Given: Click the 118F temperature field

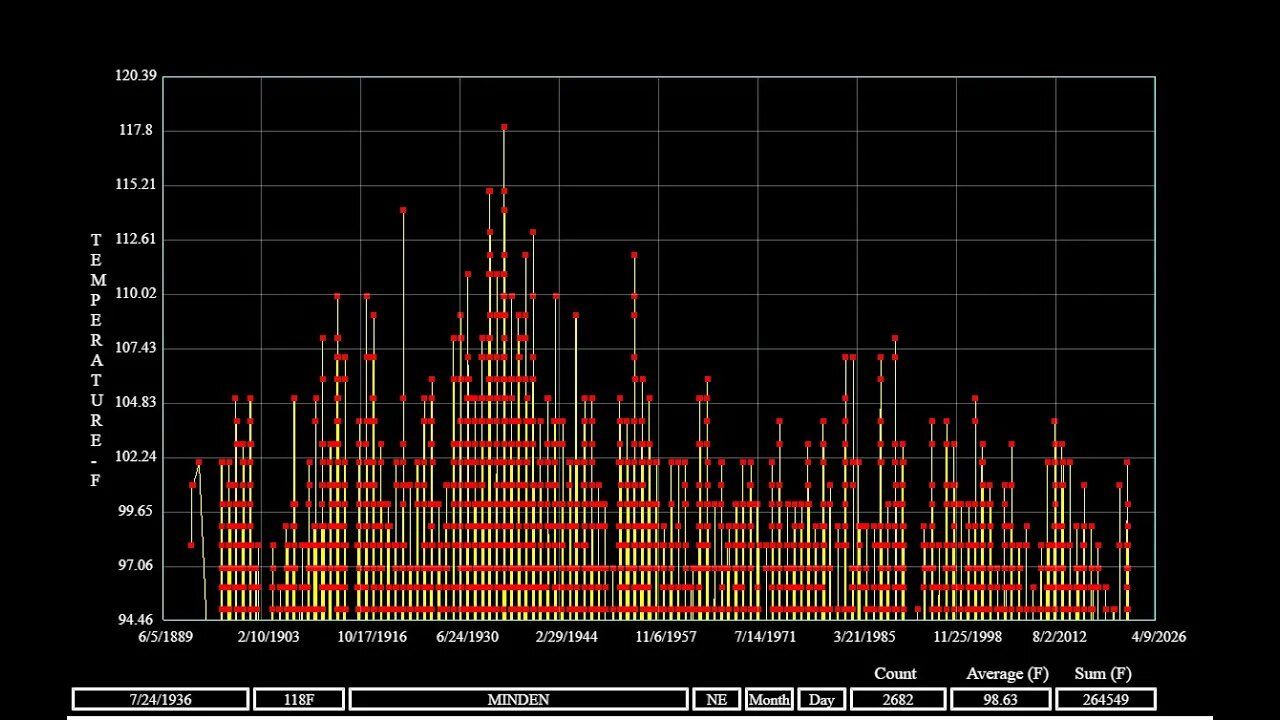Looking at the screenshot, I should coord(299,700).
